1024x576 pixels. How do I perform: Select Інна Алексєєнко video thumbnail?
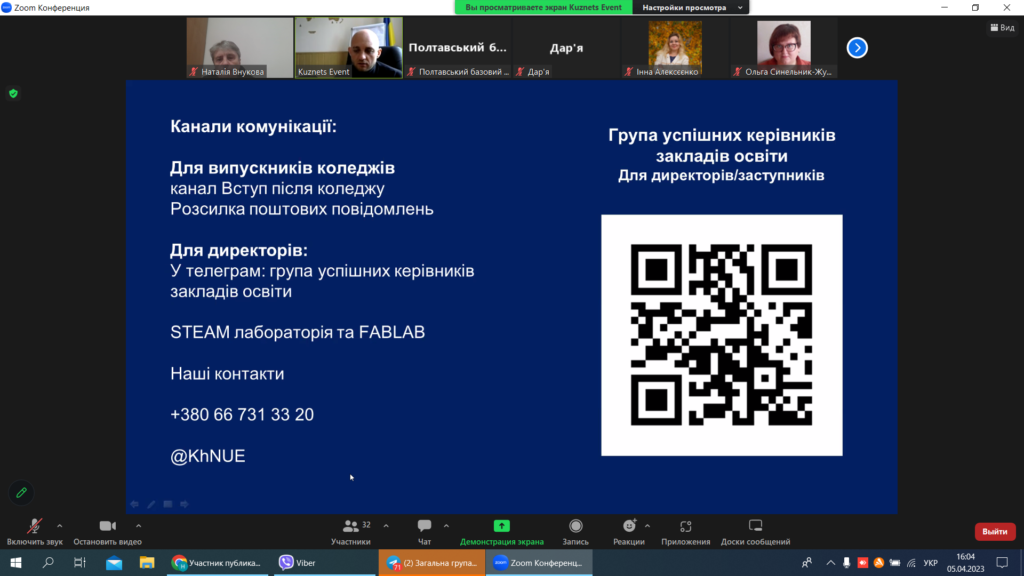tap(675, 48)
